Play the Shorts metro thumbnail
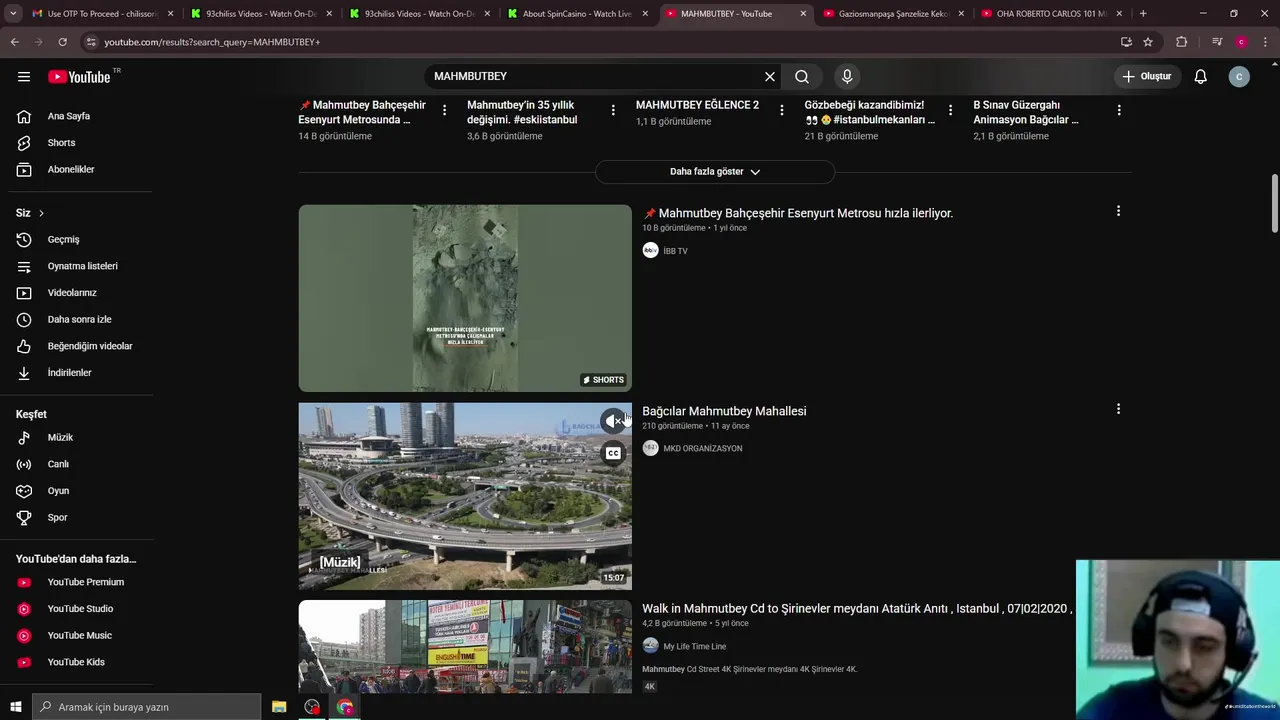 465,298
